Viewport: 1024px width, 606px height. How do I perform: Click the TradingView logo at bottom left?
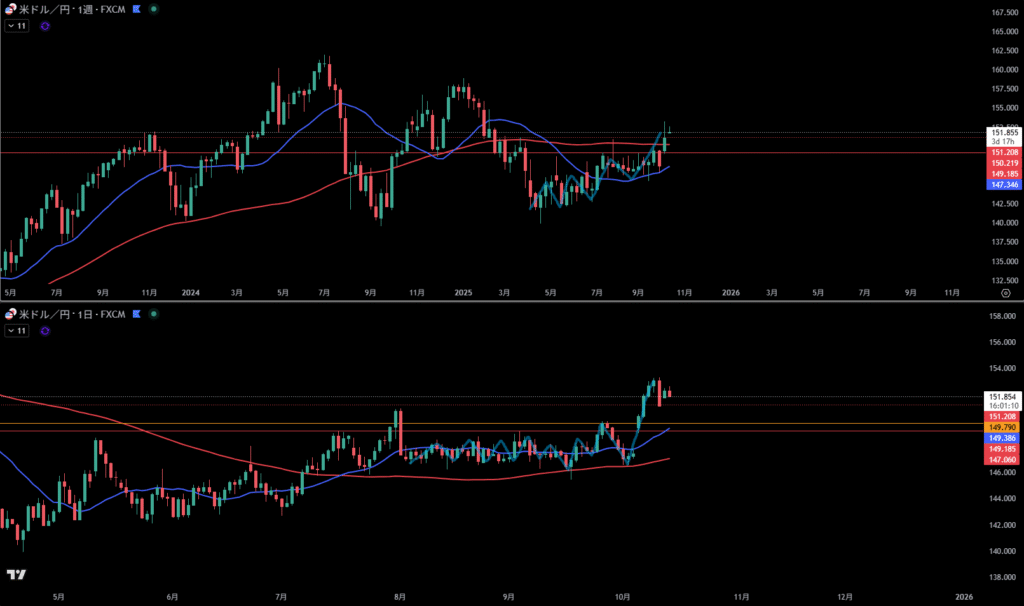15,574
